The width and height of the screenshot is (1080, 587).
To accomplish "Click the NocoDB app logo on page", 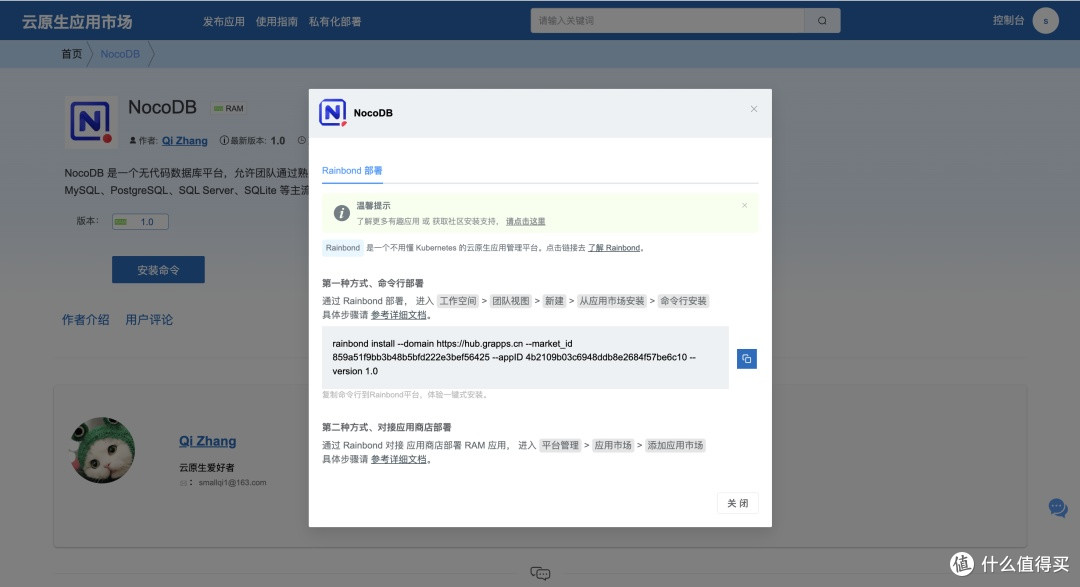I will [90, 122].
